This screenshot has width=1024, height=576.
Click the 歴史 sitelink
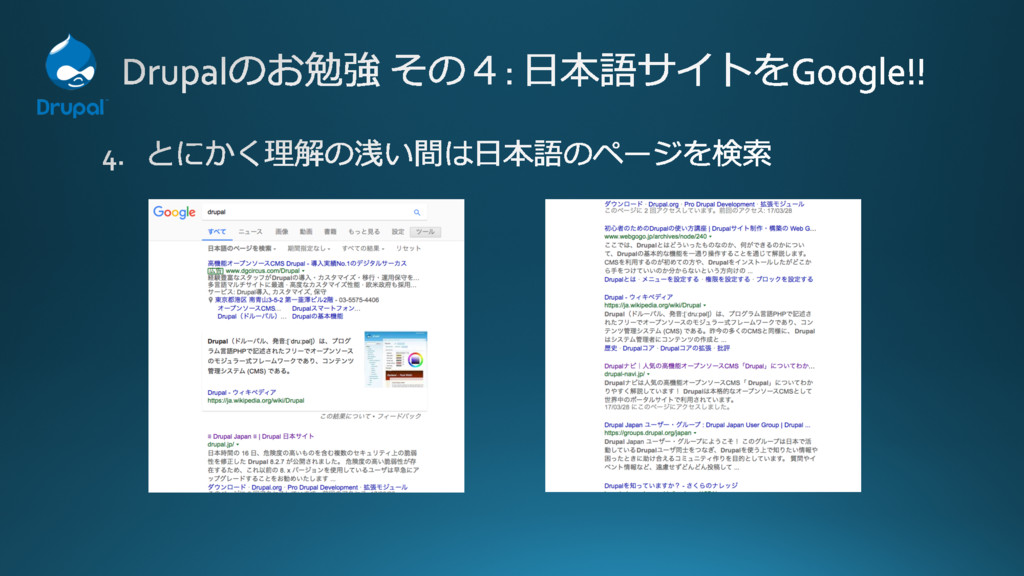point(611,349)
